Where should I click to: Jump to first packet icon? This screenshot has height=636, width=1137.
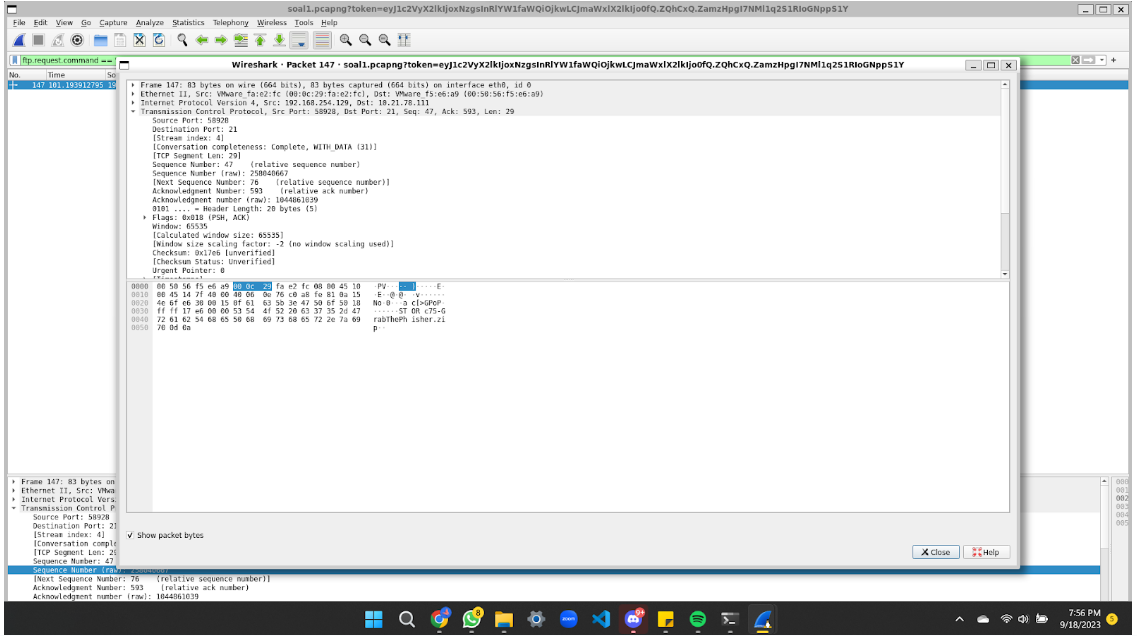pyautogui.click(x=260, y=41)
